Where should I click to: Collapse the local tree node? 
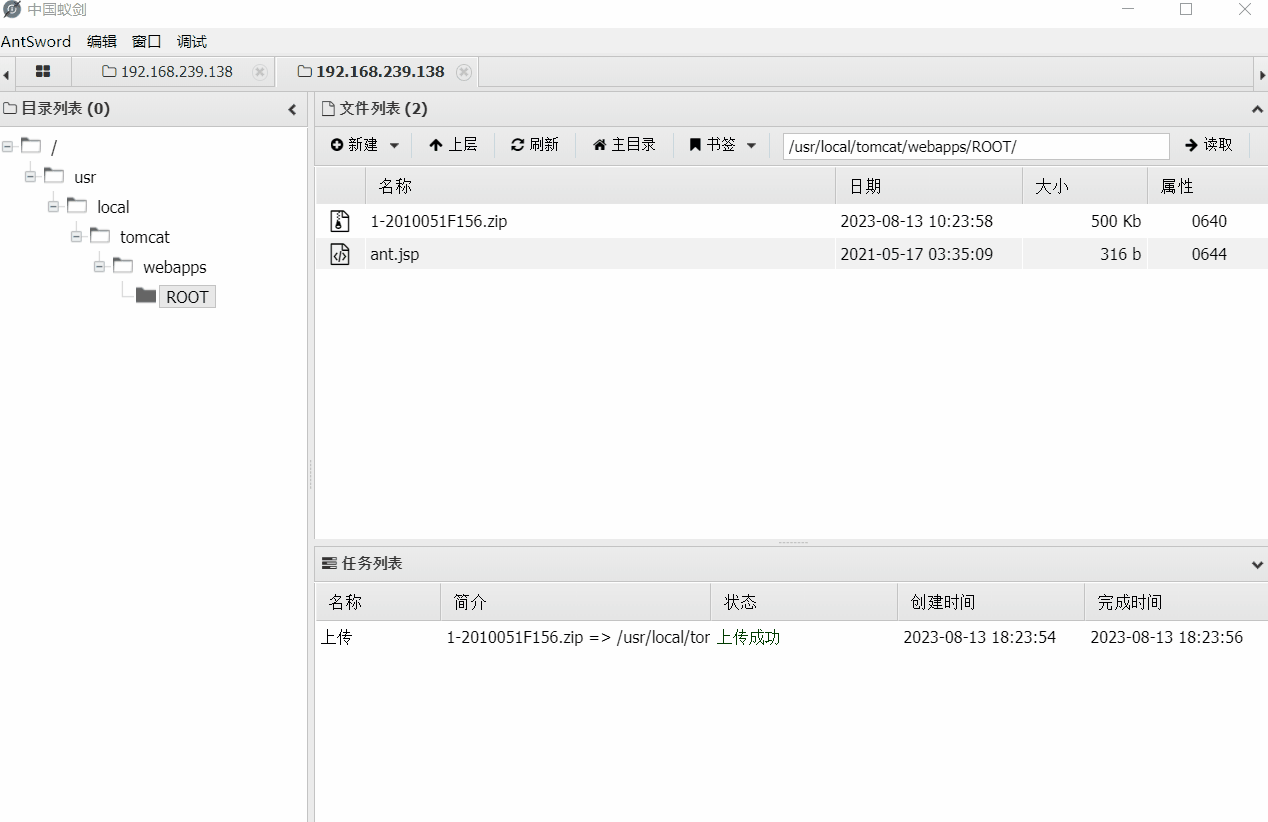pyautogui.click(x=54, y=207)
